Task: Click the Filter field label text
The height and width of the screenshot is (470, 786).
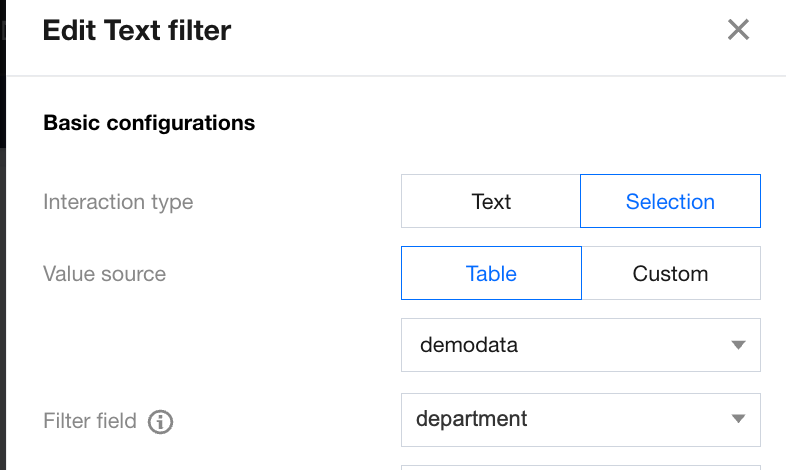Action: [x=90, y=421]
